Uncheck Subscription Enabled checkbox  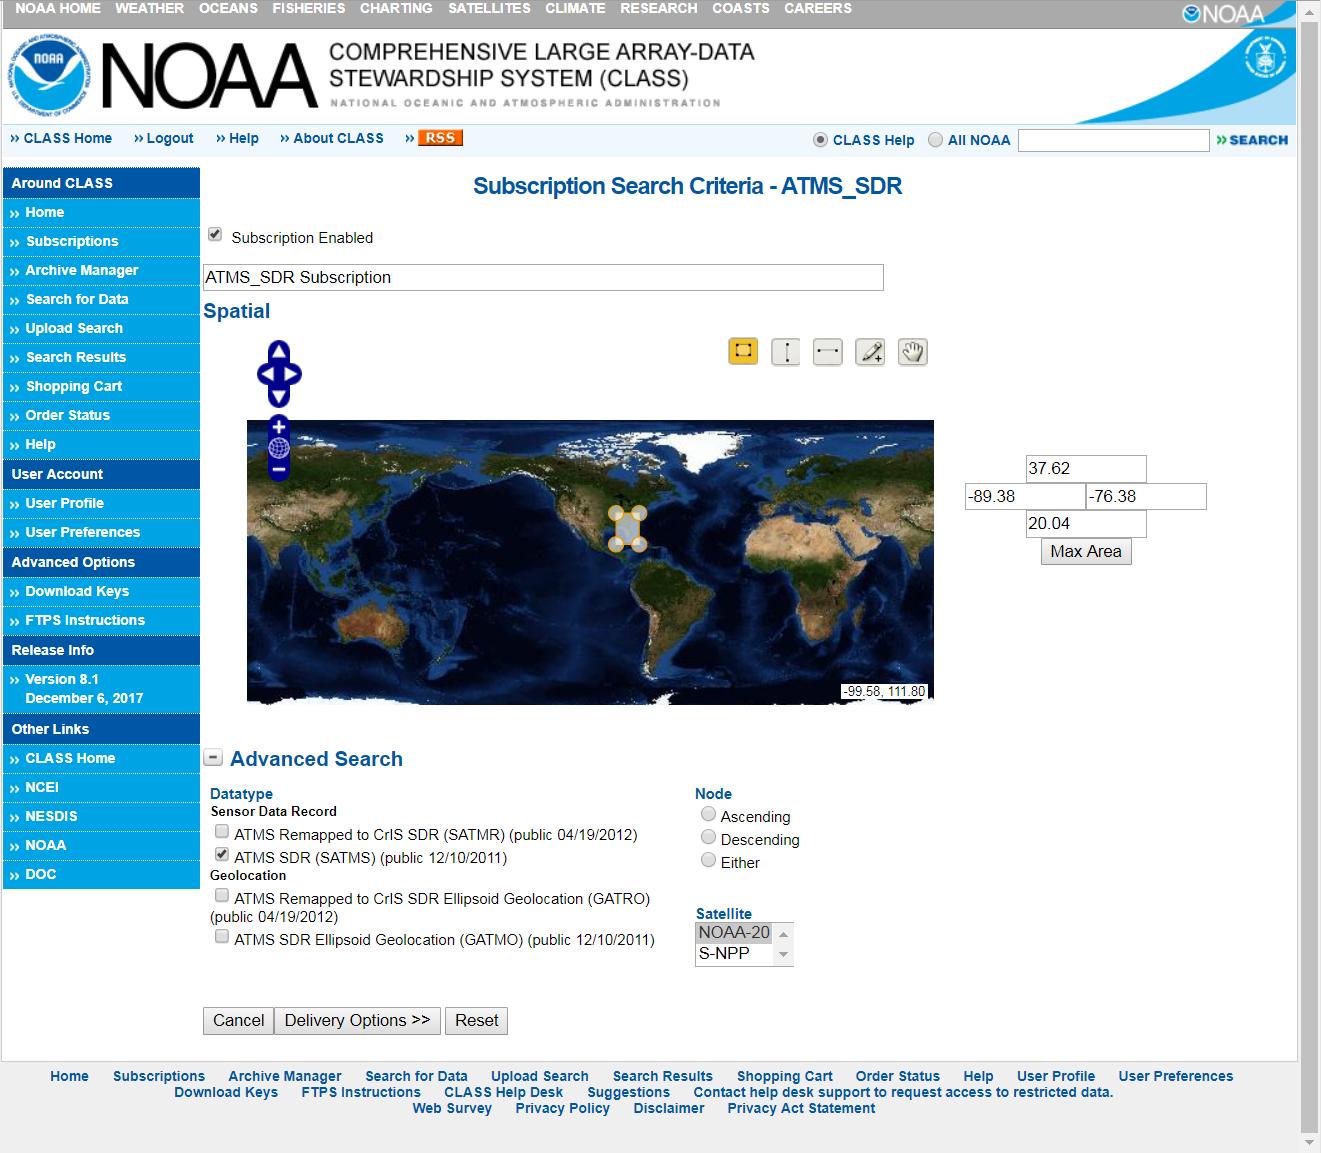click(215, 234)
